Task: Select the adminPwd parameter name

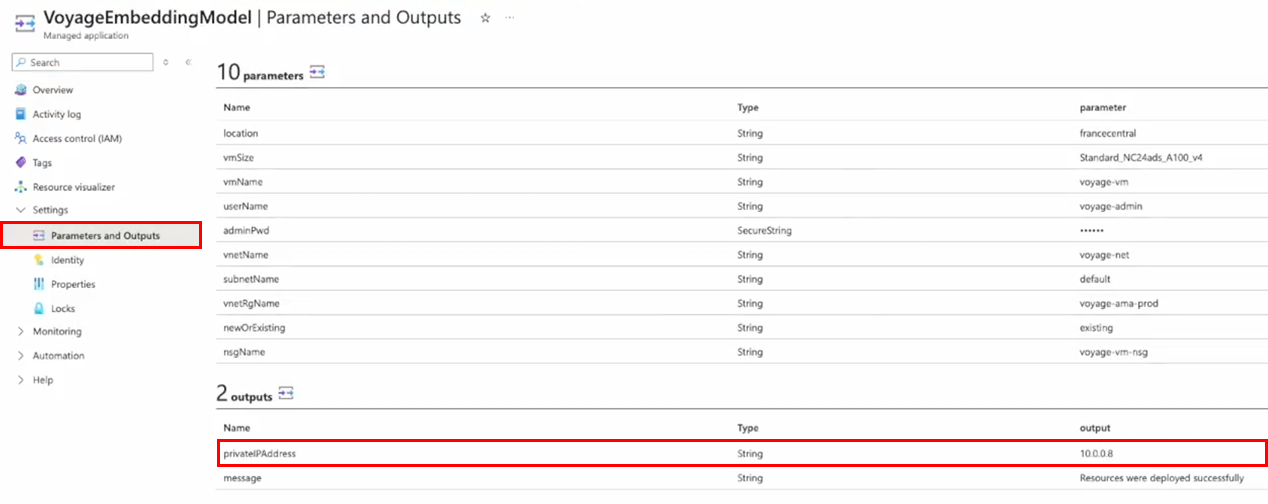Action: [246, 230]
